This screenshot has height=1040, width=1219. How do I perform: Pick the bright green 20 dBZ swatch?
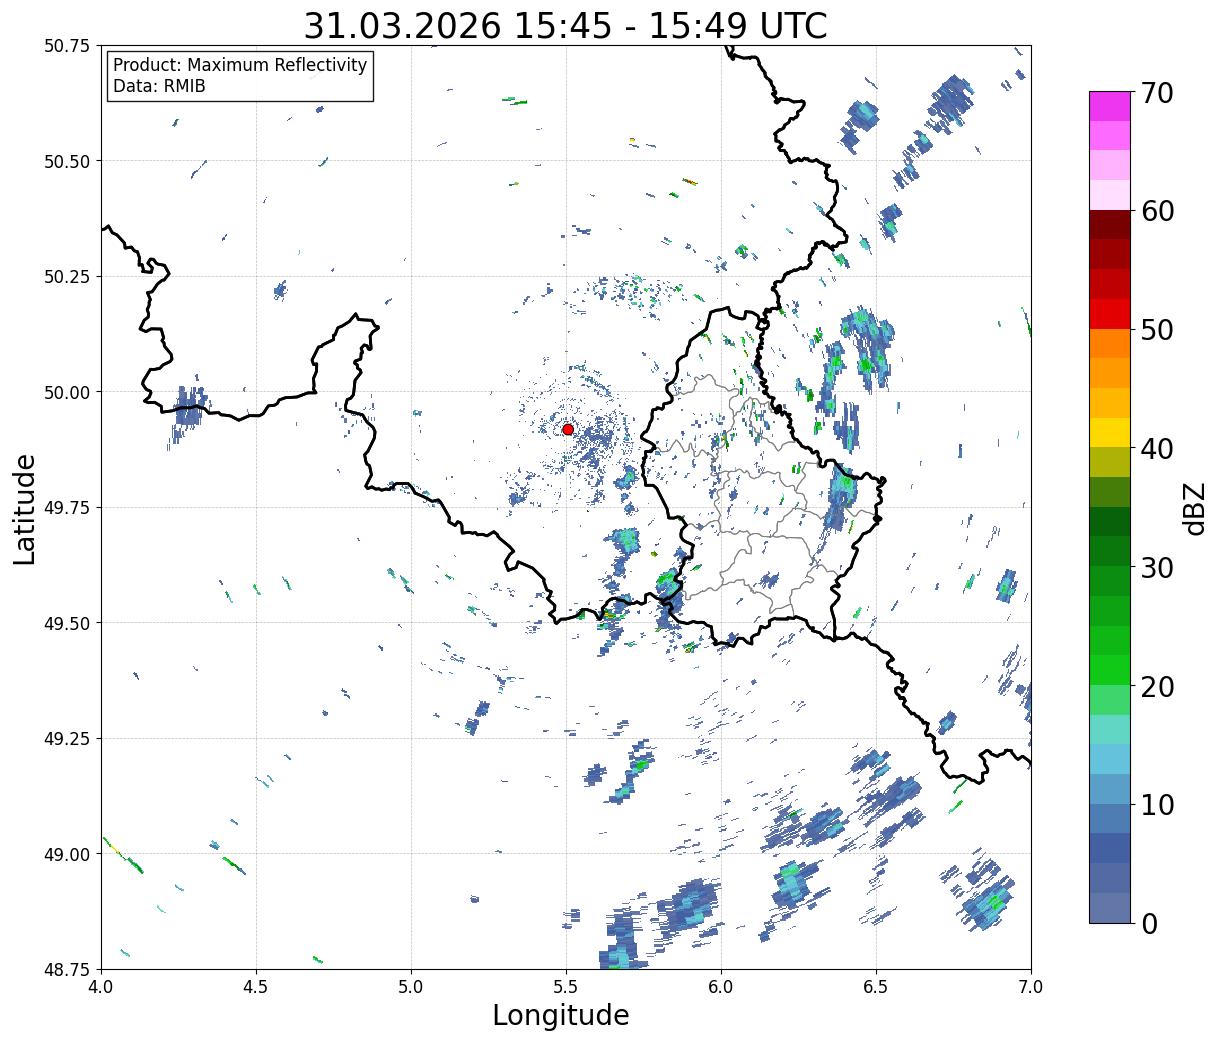click(x=1110, y=669)
